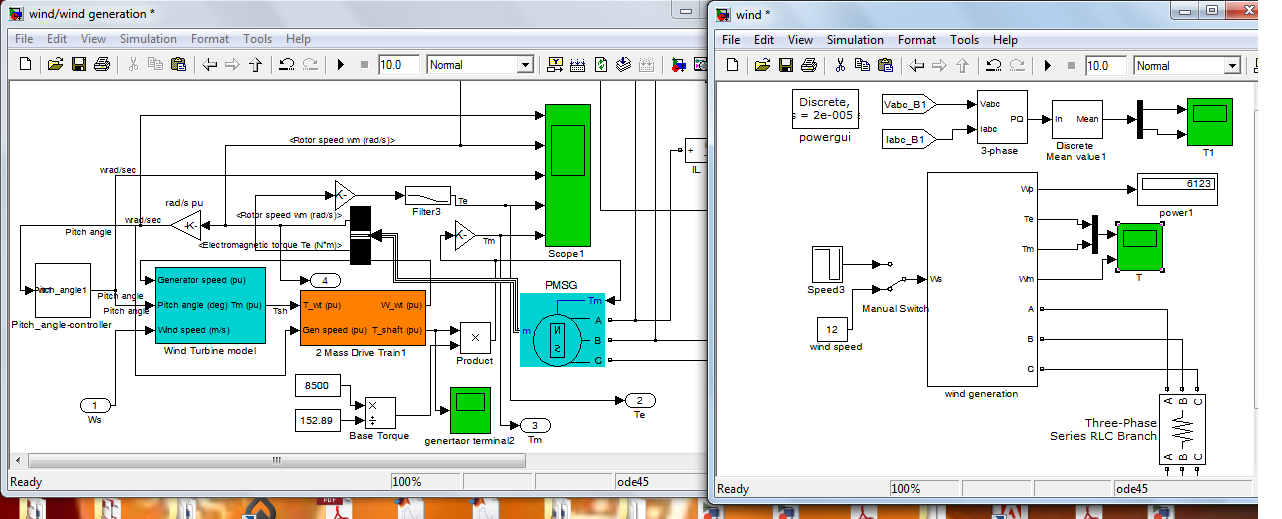Screen dimensions: 1282x519
Task: Select the constant block 8500
Action: point(318,385)
